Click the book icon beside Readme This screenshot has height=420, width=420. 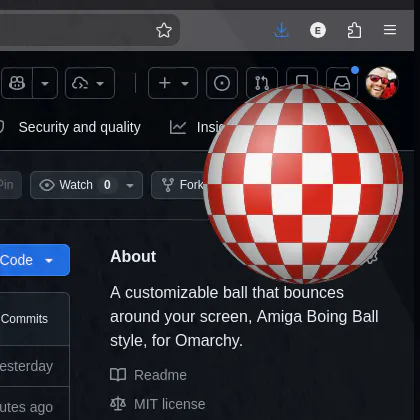[118, 375]
